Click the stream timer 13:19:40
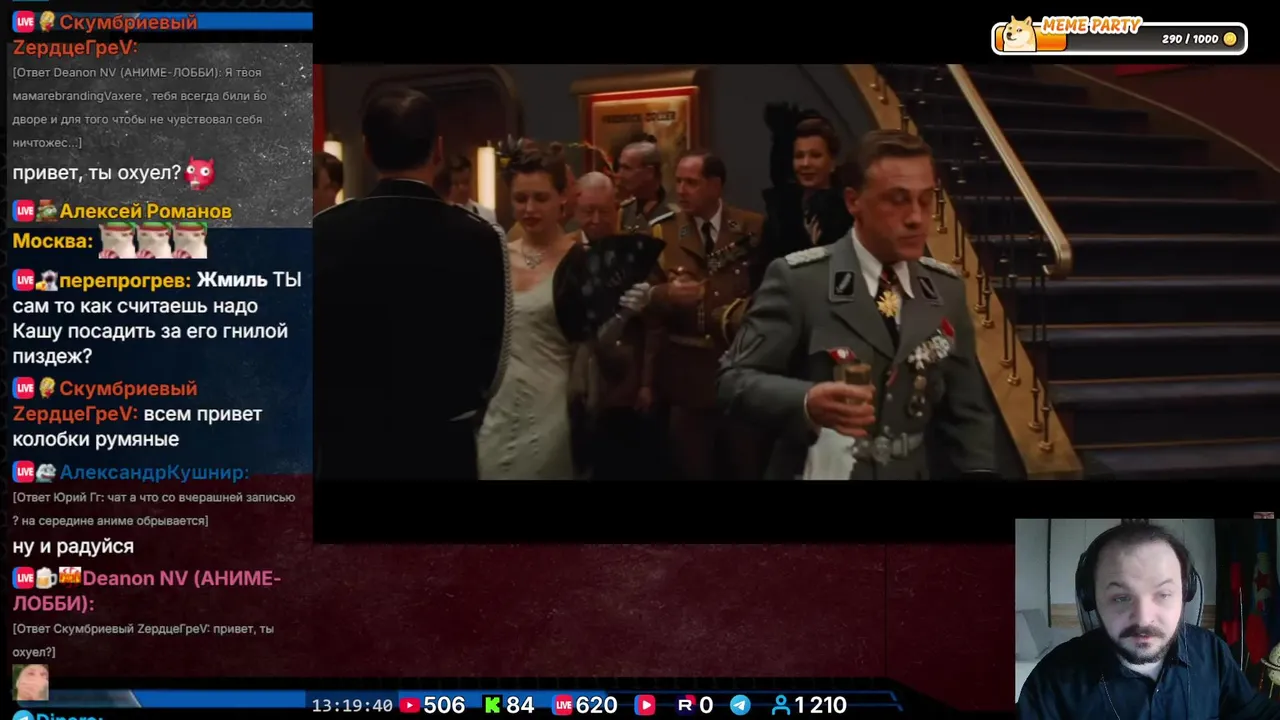Screen dimensions: 1280x720 click(x=352, y=705)
